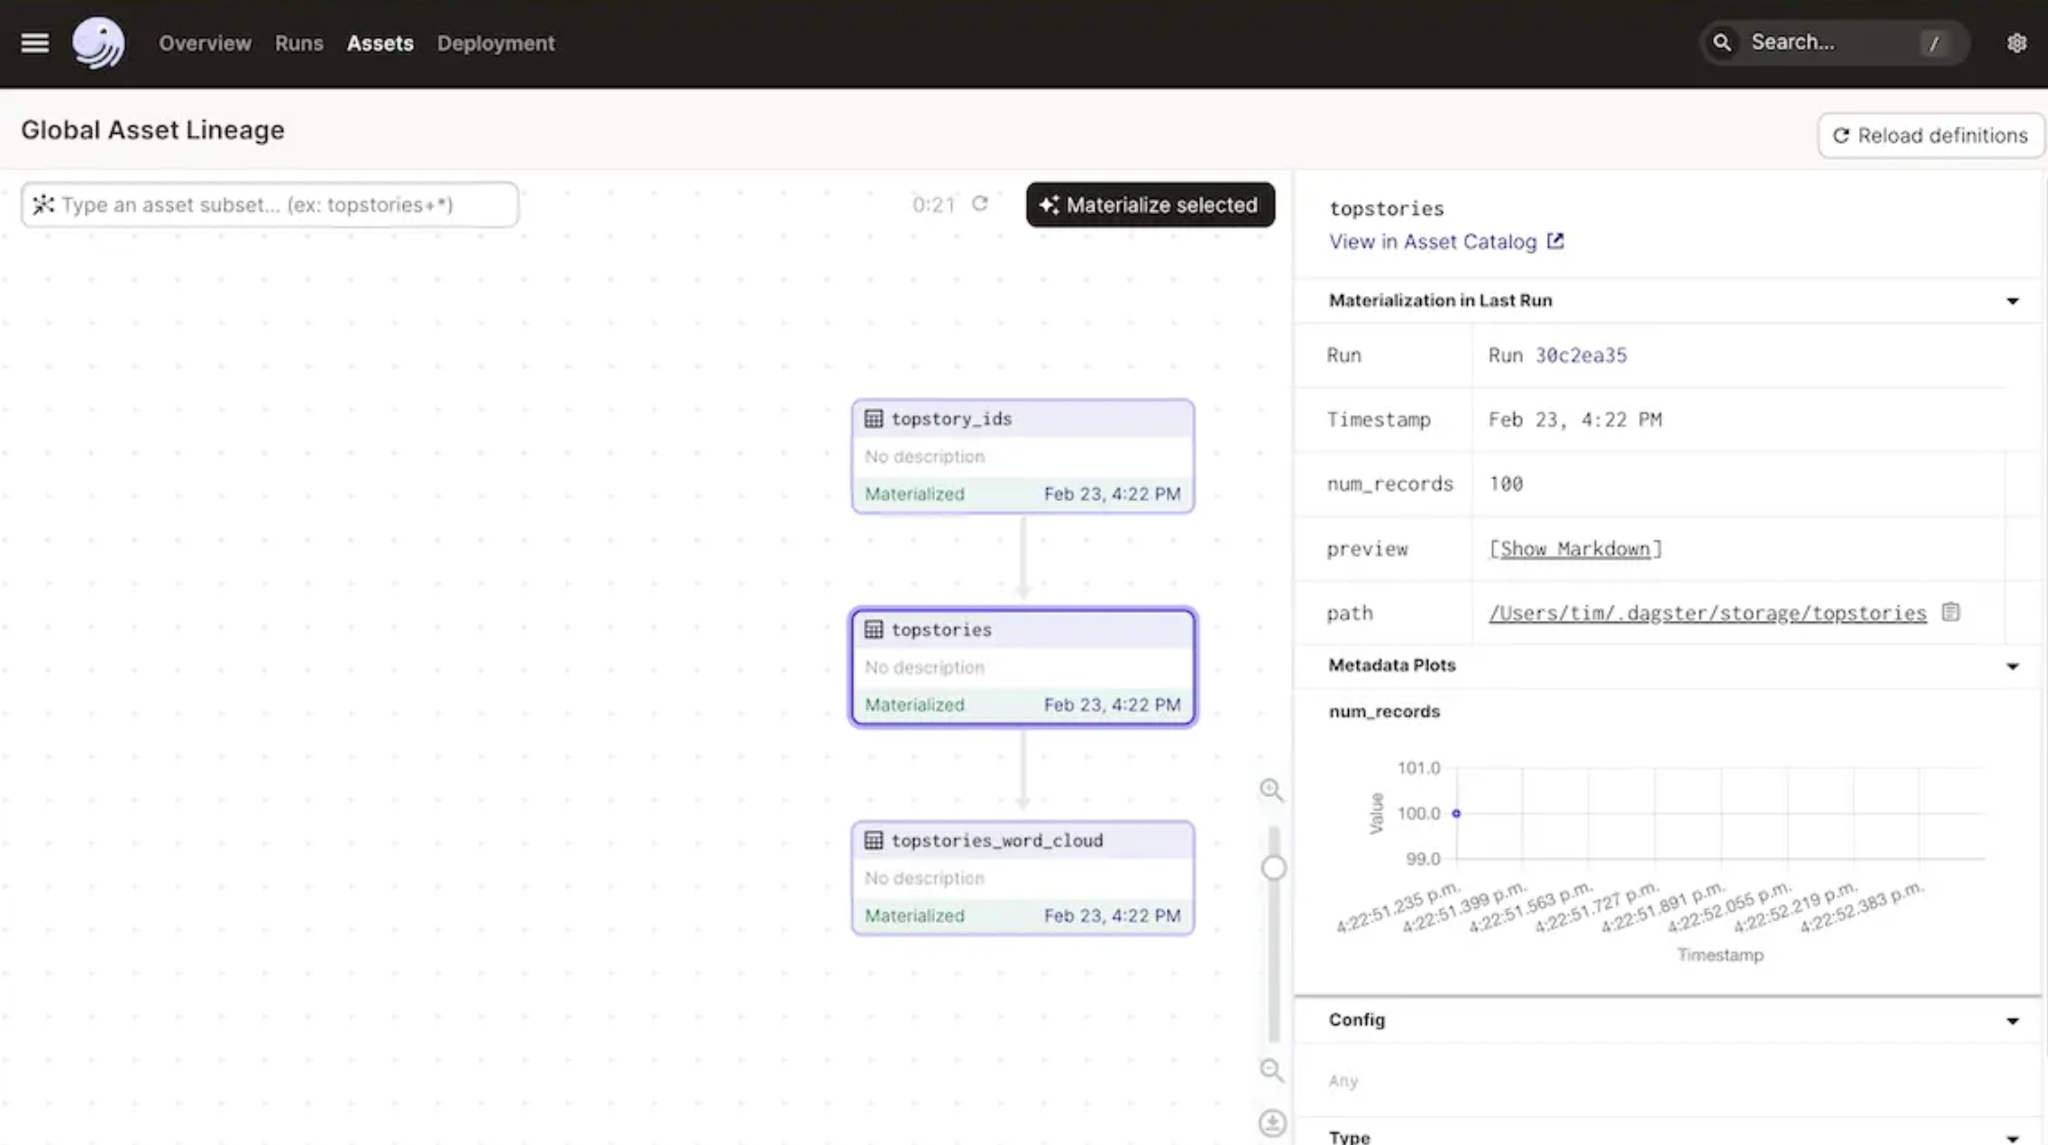Viewport: 2048px width, 1145px height.
Task: Zoom in on the asset graph
Action: coord(1271,790)
